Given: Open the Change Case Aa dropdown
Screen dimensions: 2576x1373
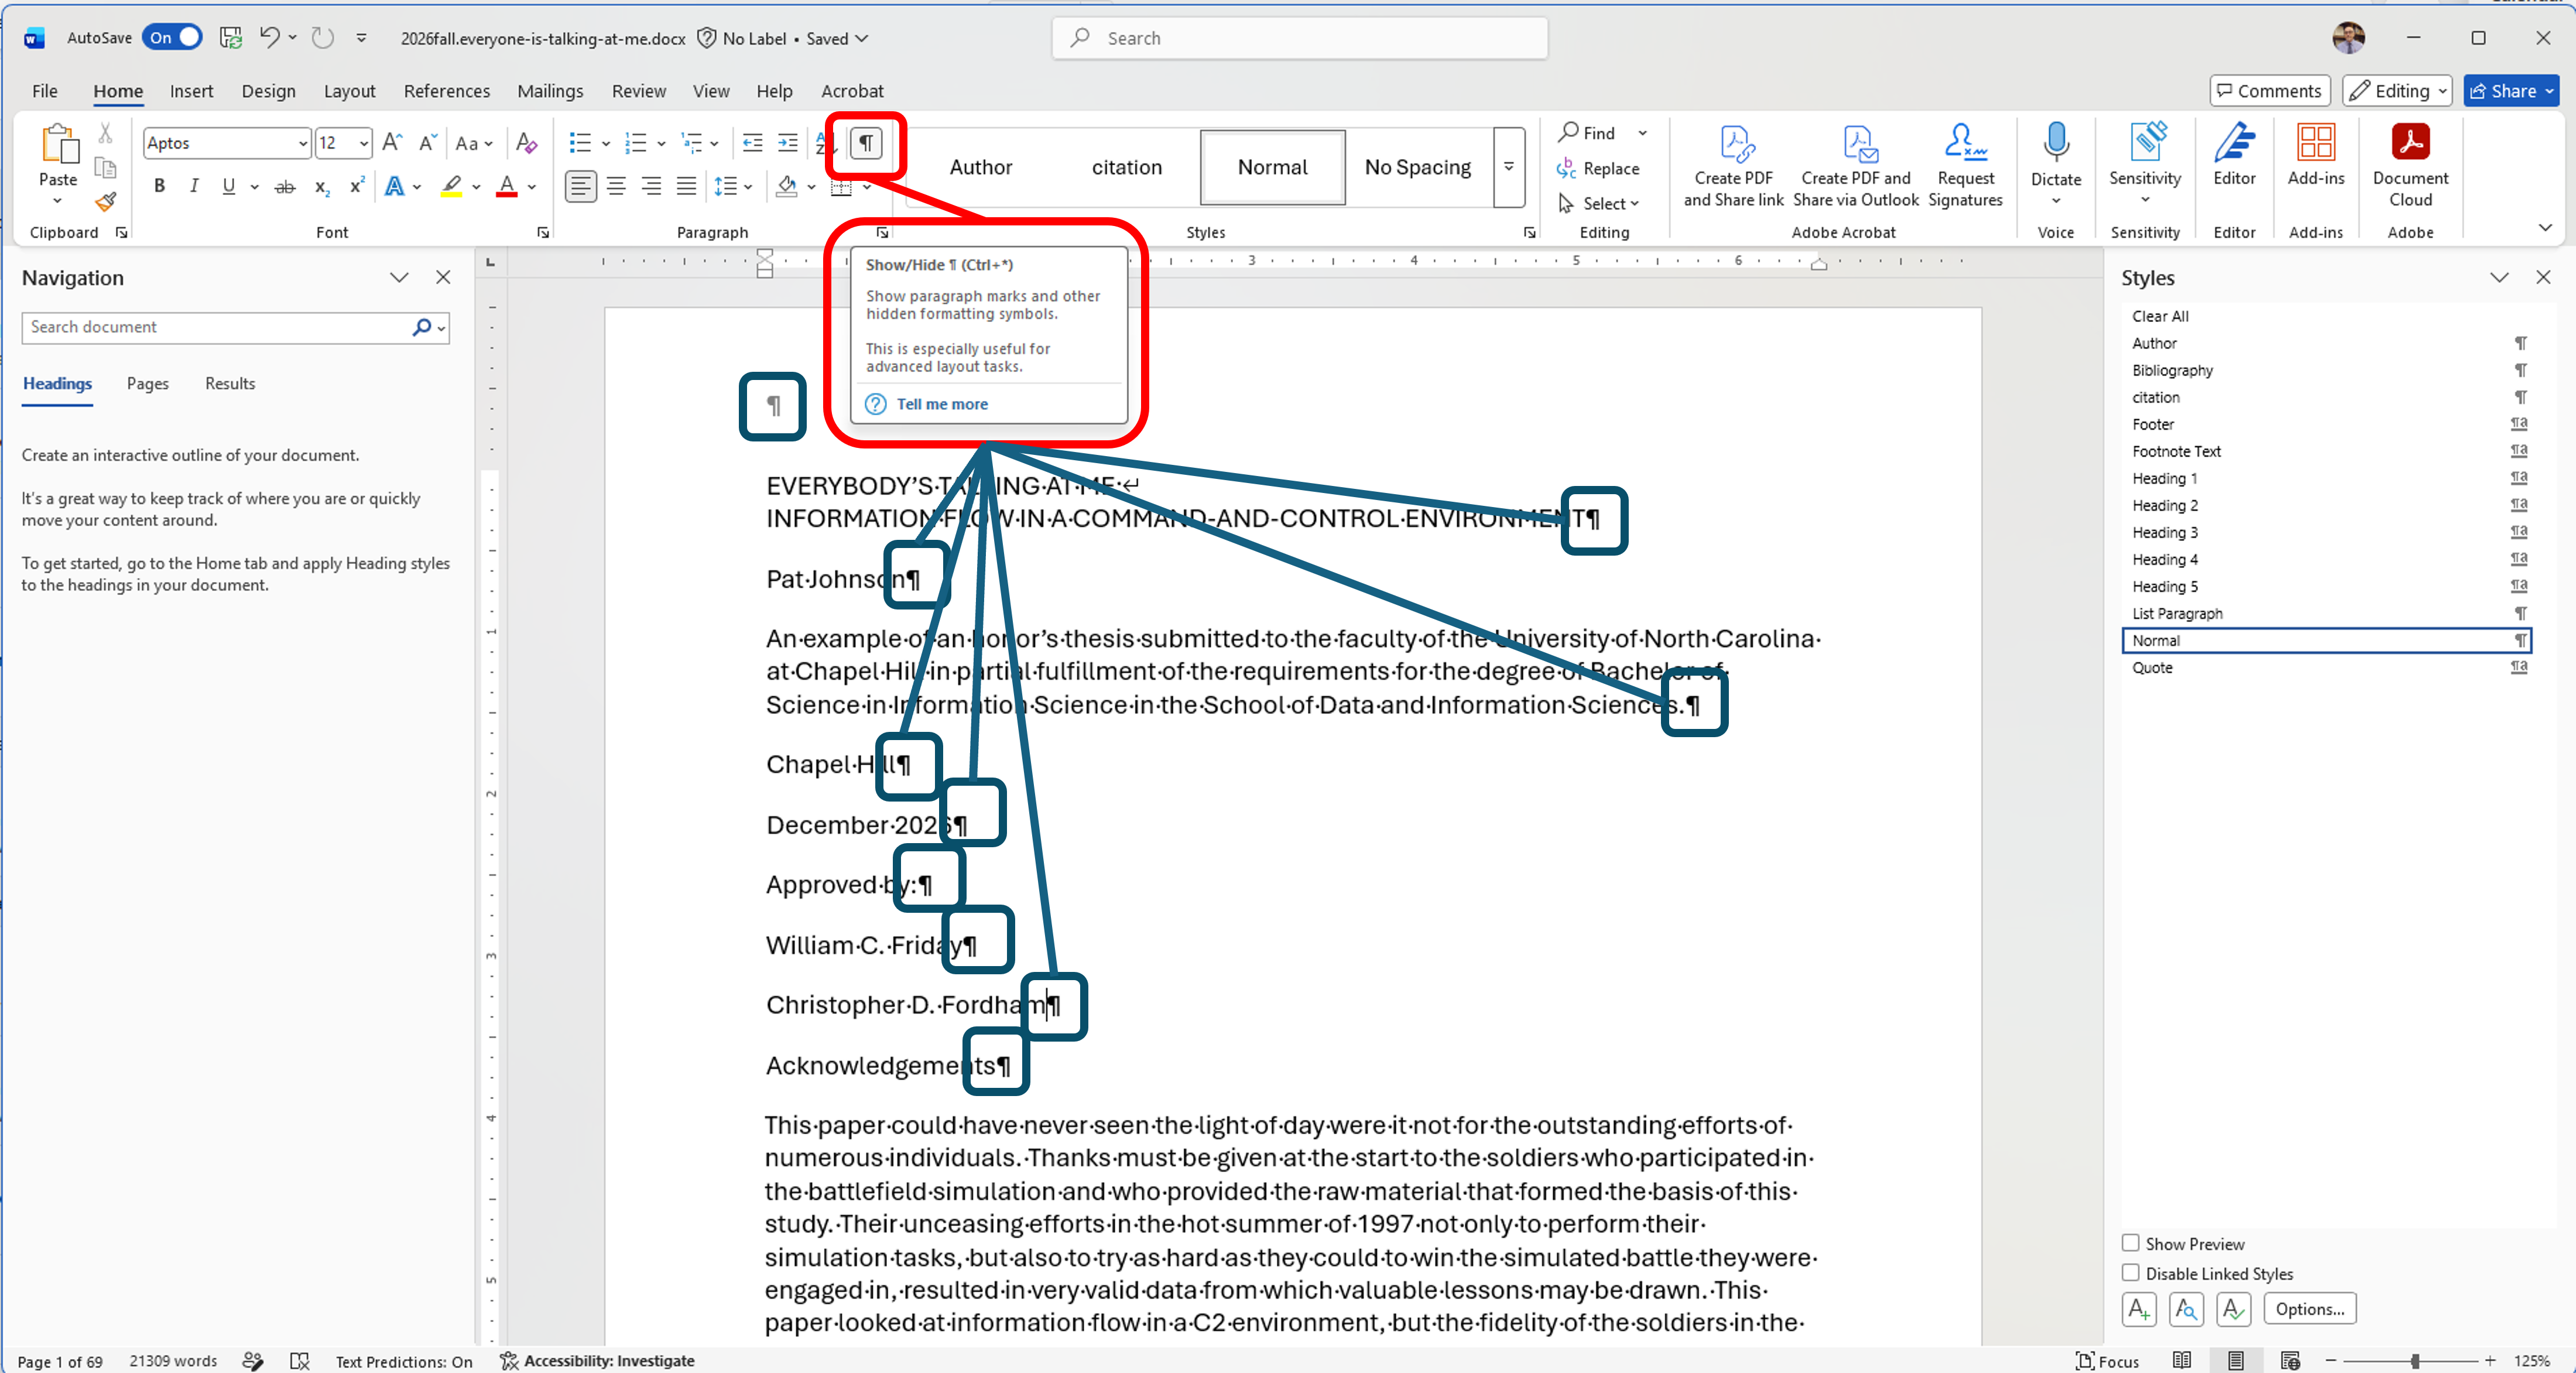Looking at the screenshot, I should pos(473,143).
